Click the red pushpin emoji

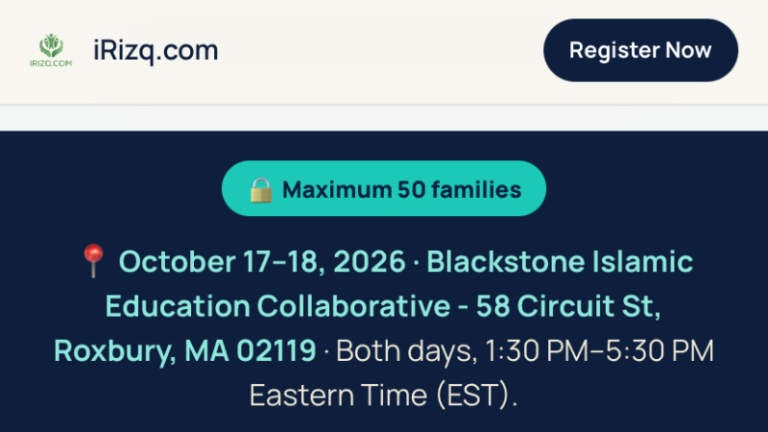point(93,261)
